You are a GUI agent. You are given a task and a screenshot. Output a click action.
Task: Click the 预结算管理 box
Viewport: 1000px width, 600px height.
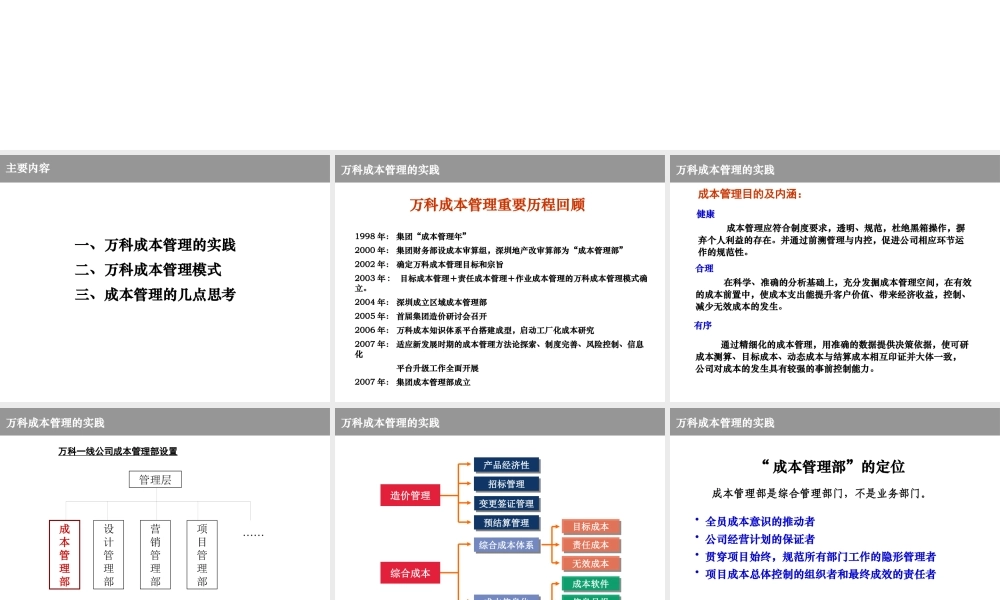point(506,523)
